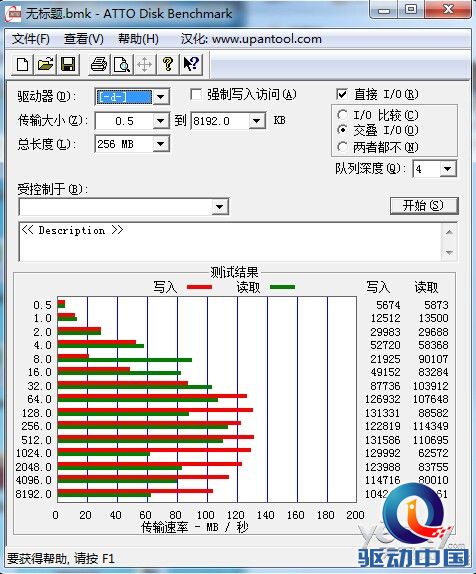Activate context help arrow-question icon
This screenshot has height=574, width=476.
(x=191, y=65)
